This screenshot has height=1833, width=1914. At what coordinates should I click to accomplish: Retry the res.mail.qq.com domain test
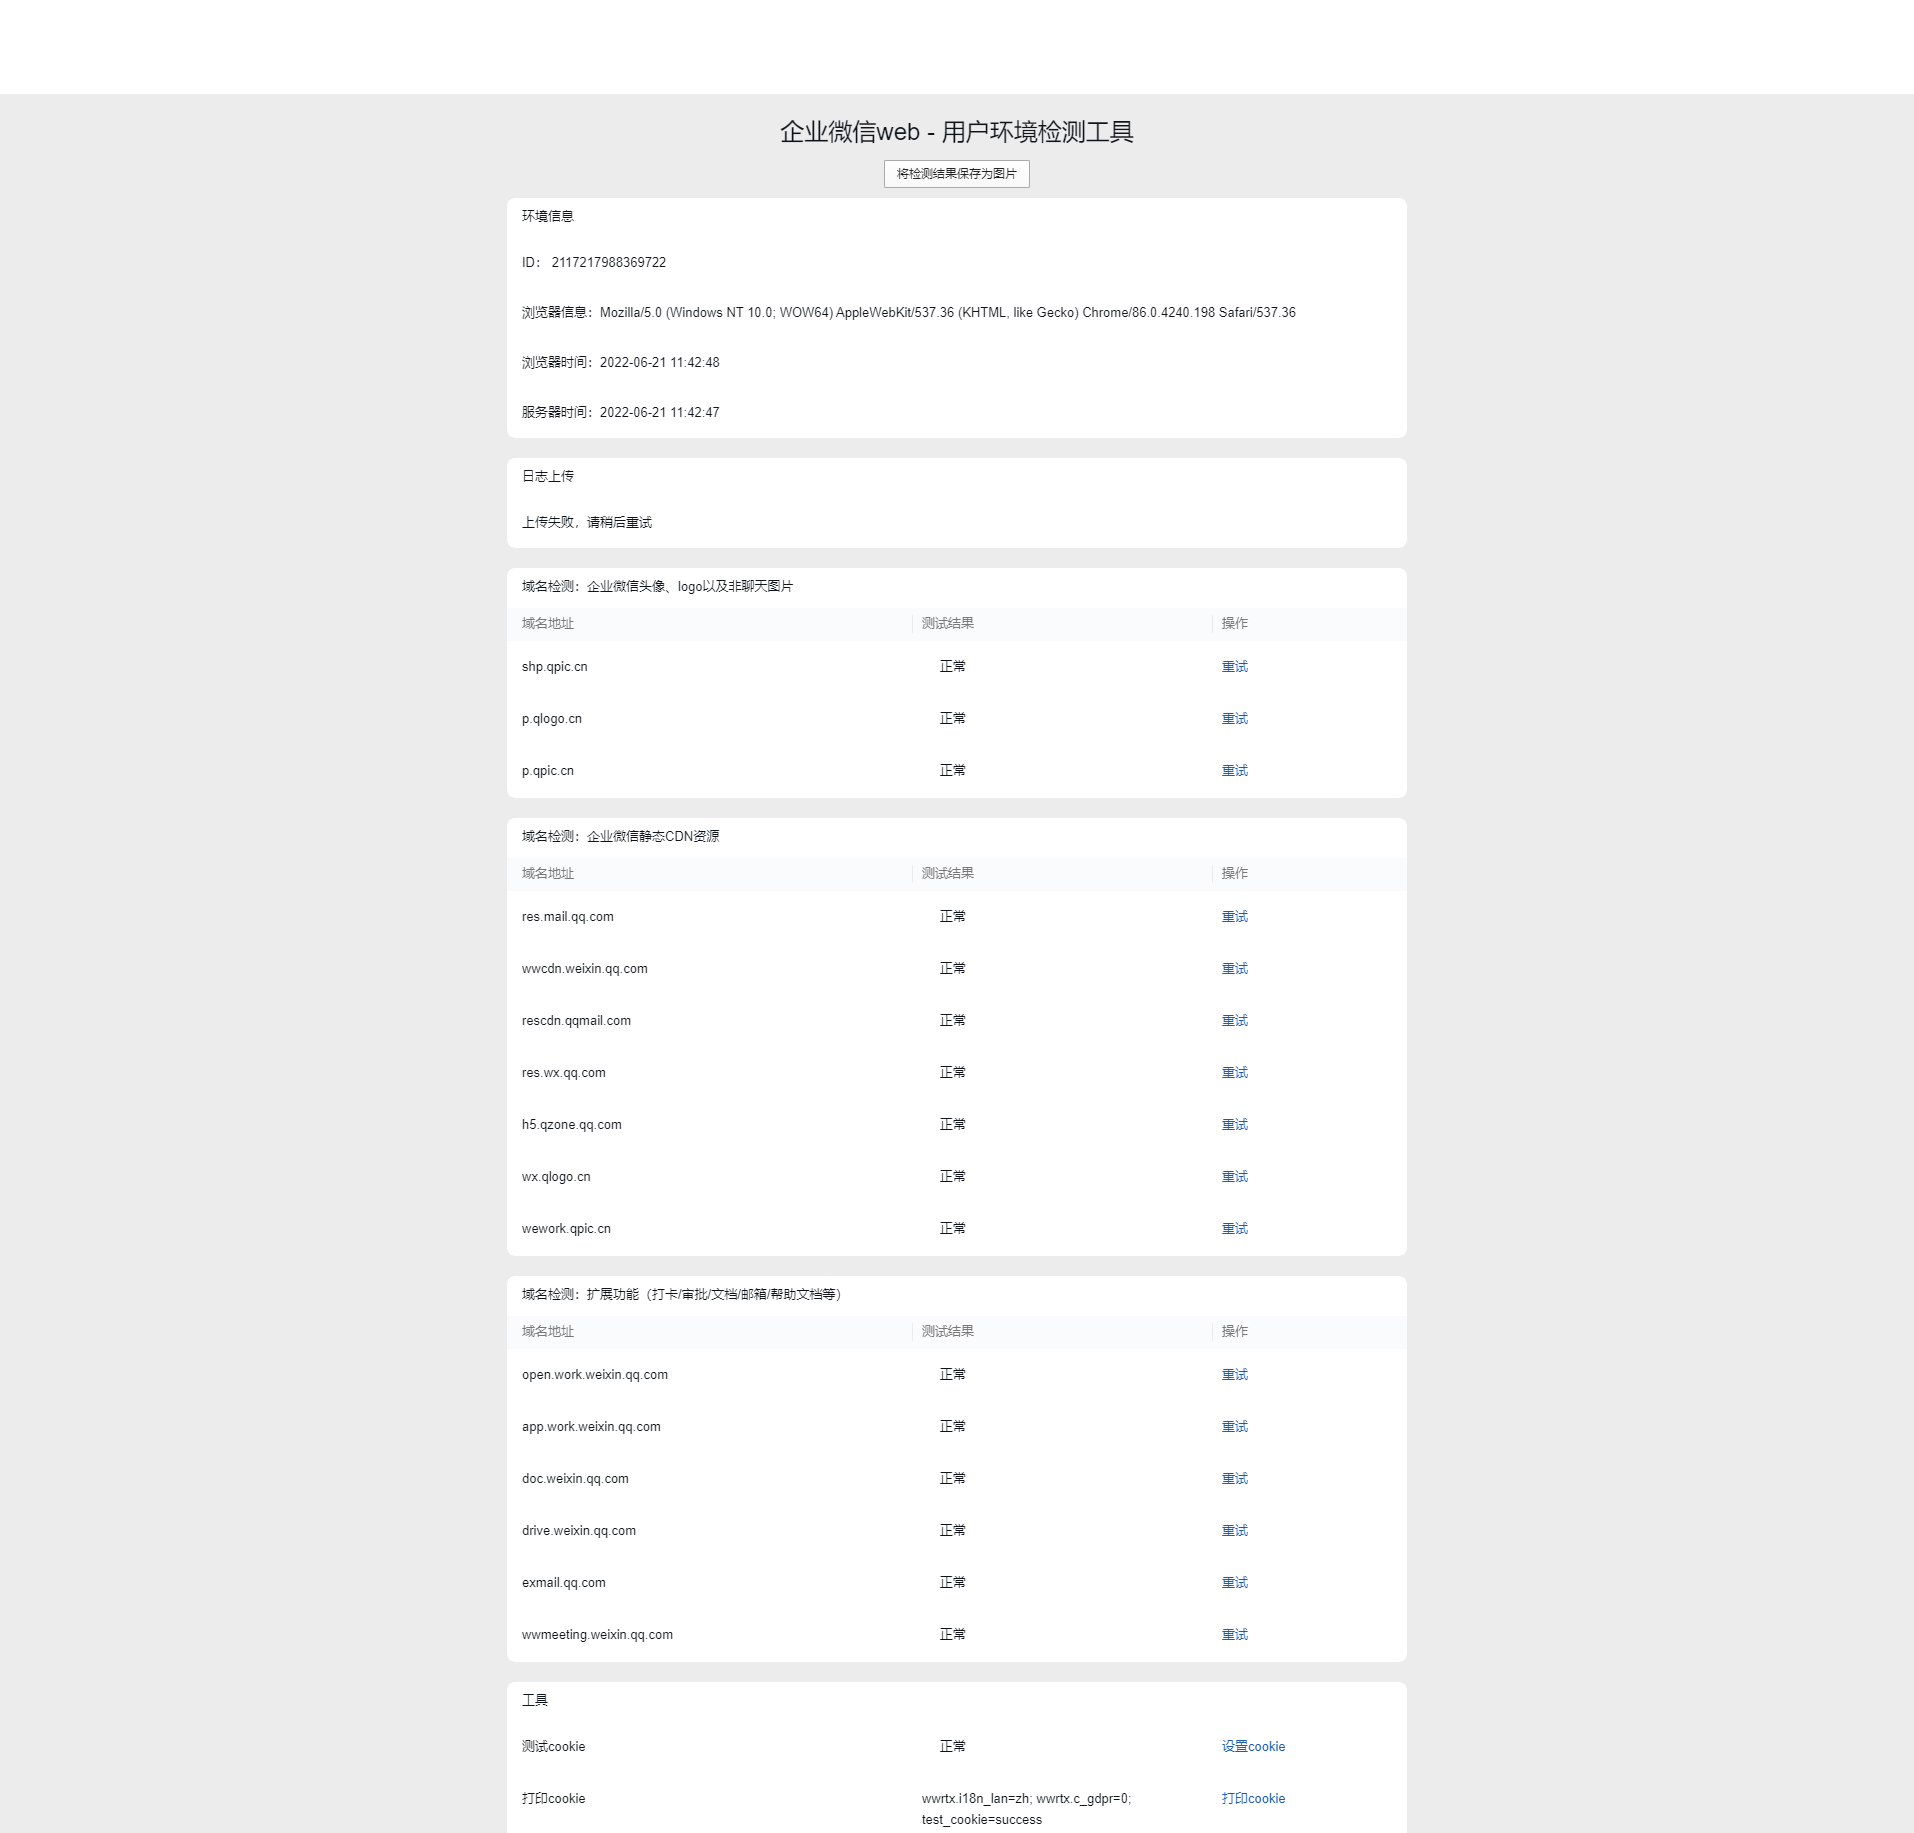[x=1234, y=917]
